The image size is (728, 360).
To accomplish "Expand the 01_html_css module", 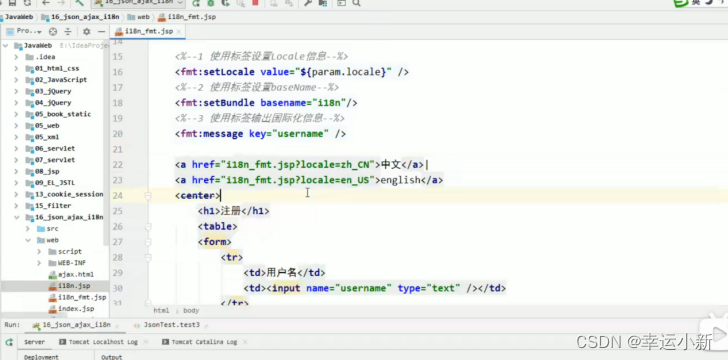I will tap(16, 68).
